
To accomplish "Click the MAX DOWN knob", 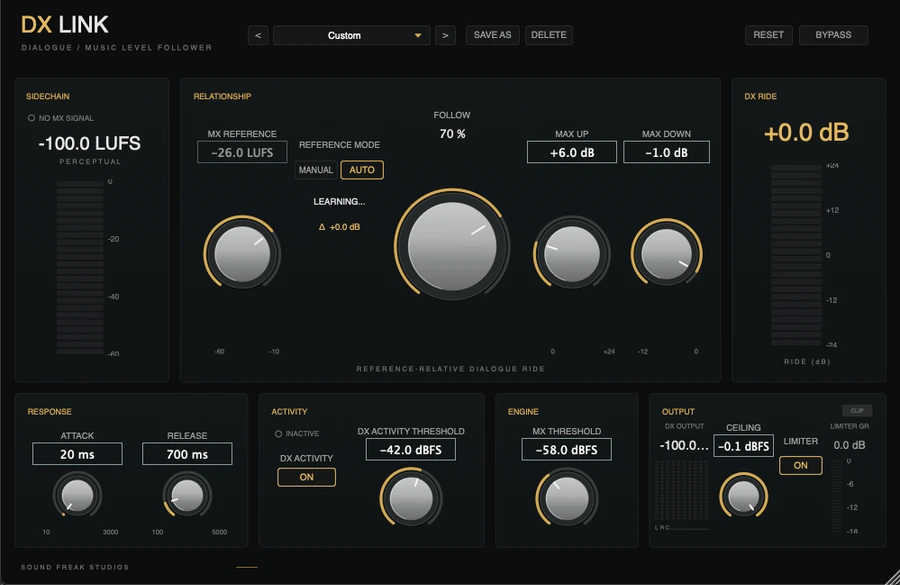I will pyautogui.click(x=666, y=253).
